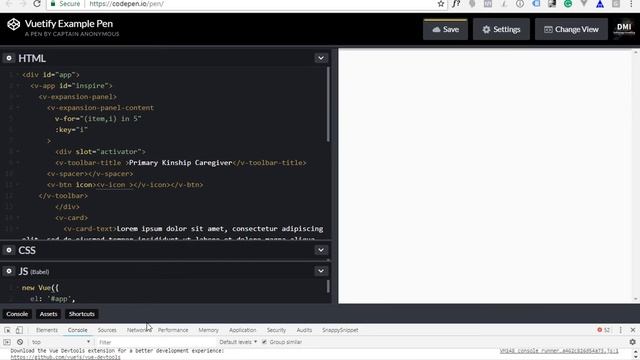
Task: Open JS editor settings gear
Action: (x=9, y=271)
